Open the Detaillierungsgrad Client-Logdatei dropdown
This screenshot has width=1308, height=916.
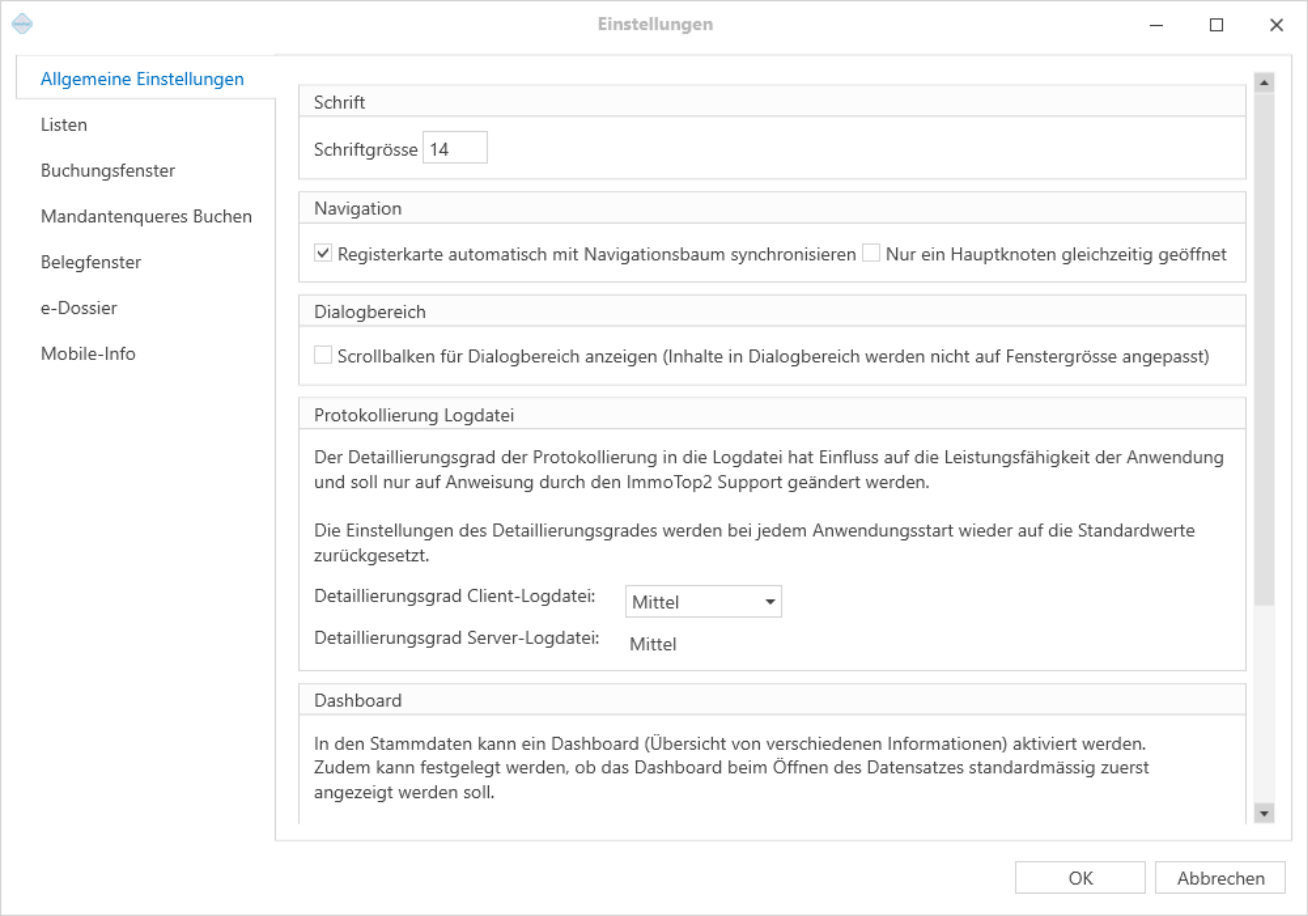coord(703,602)
